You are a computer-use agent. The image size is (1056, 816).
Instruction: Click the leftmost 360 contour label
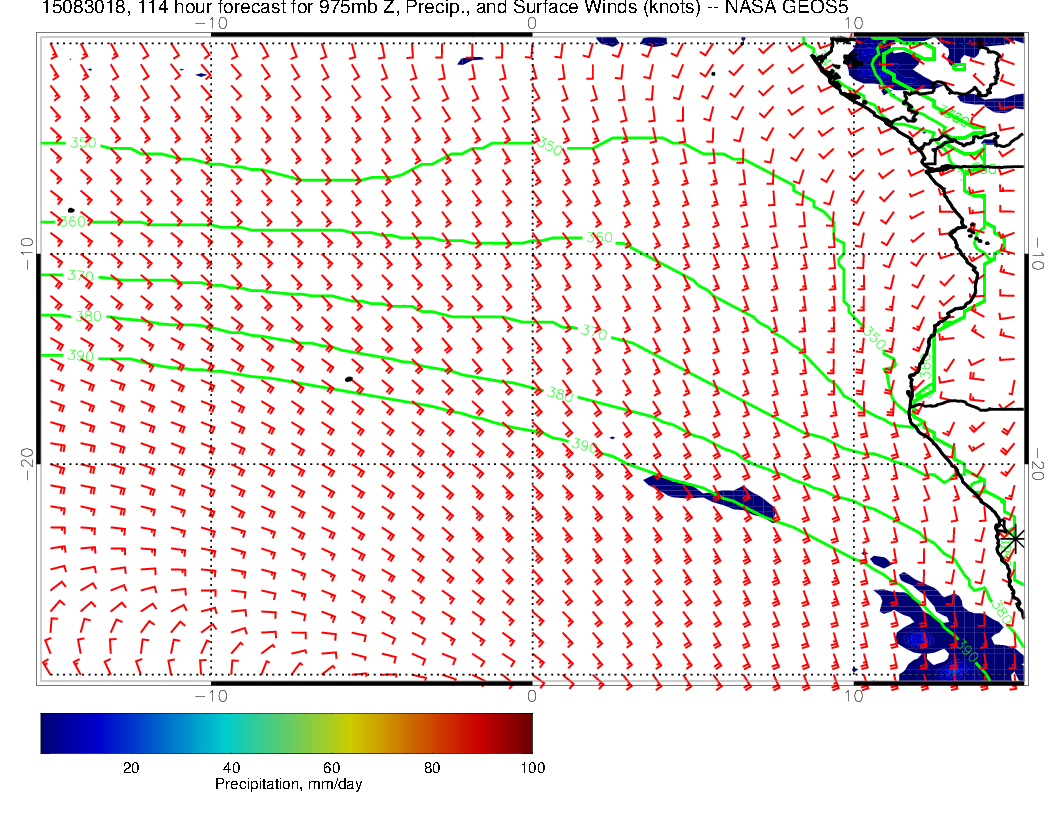[x=74, y=222]
